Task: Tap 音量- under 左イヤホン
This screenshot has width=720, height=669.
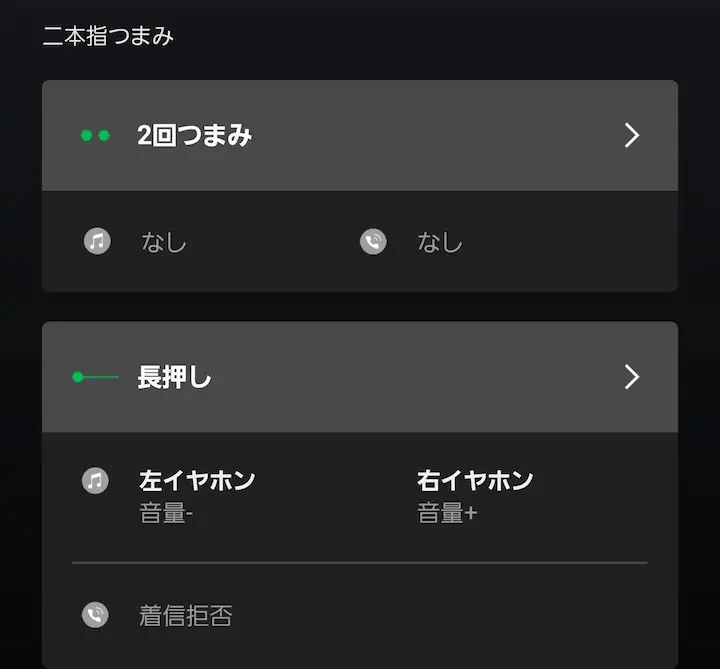Action: (x=166, y=515)
